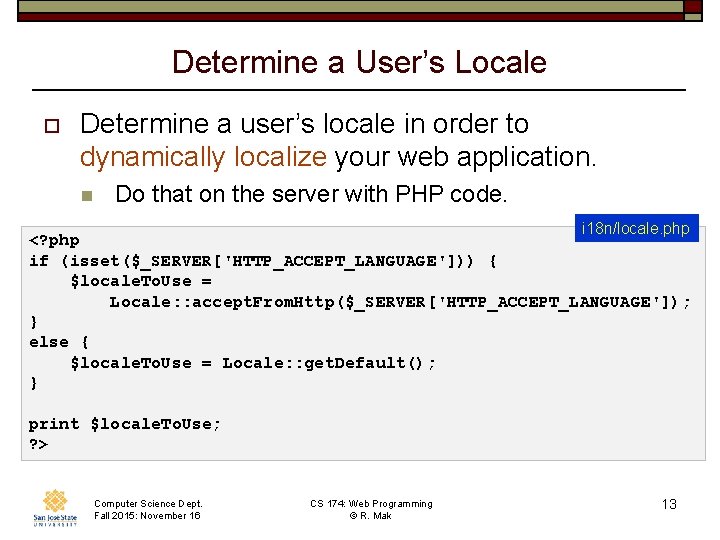Click 'your web application.' text

click(465, 158)
